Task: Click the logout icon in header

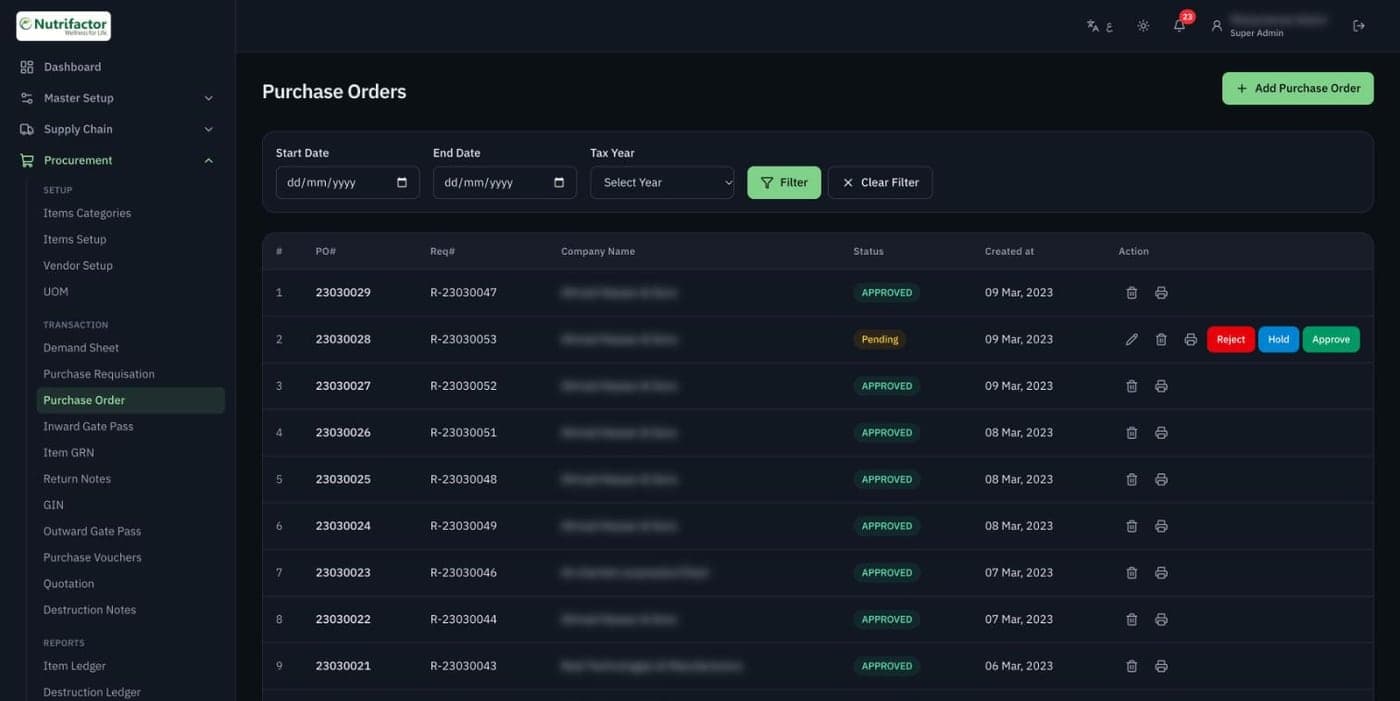Action: (1359, 26)
